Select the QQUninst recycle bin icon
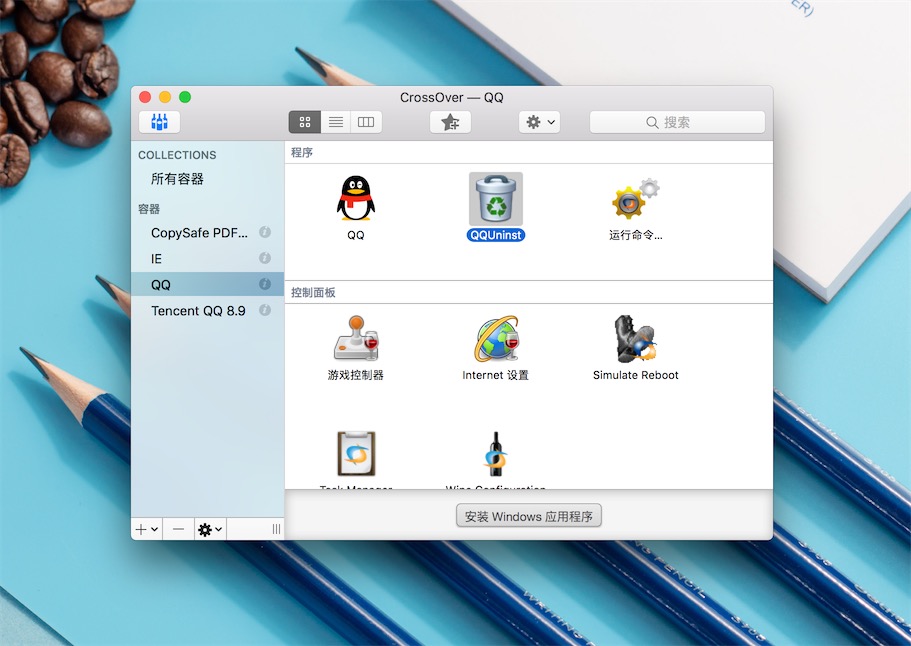 [x=496, y=199]
